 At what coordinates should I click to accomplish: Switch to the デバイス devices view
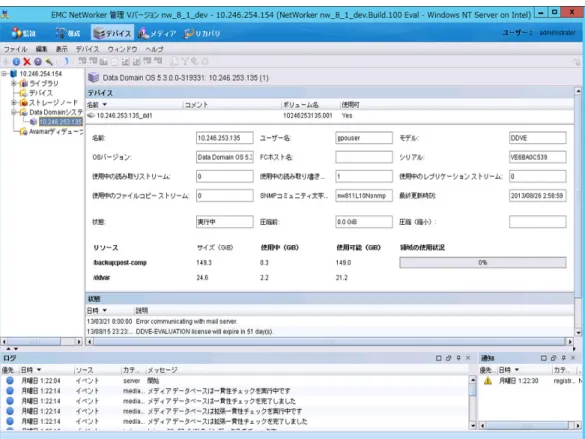coord(112,33)
